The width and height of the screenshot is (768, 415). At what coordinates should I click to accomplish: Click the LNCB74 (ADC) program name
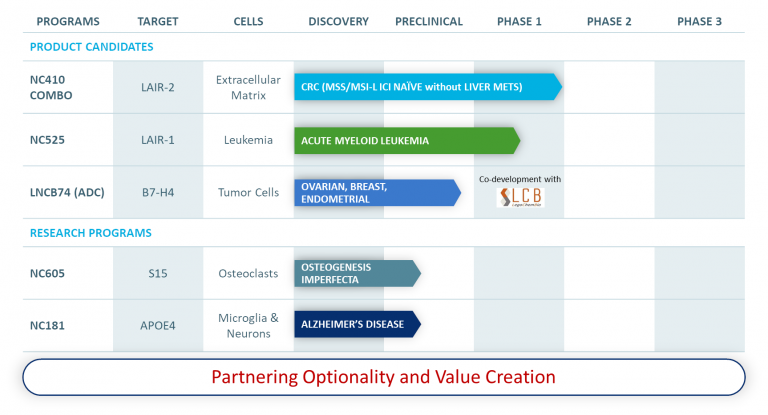(x=67, y=193)
